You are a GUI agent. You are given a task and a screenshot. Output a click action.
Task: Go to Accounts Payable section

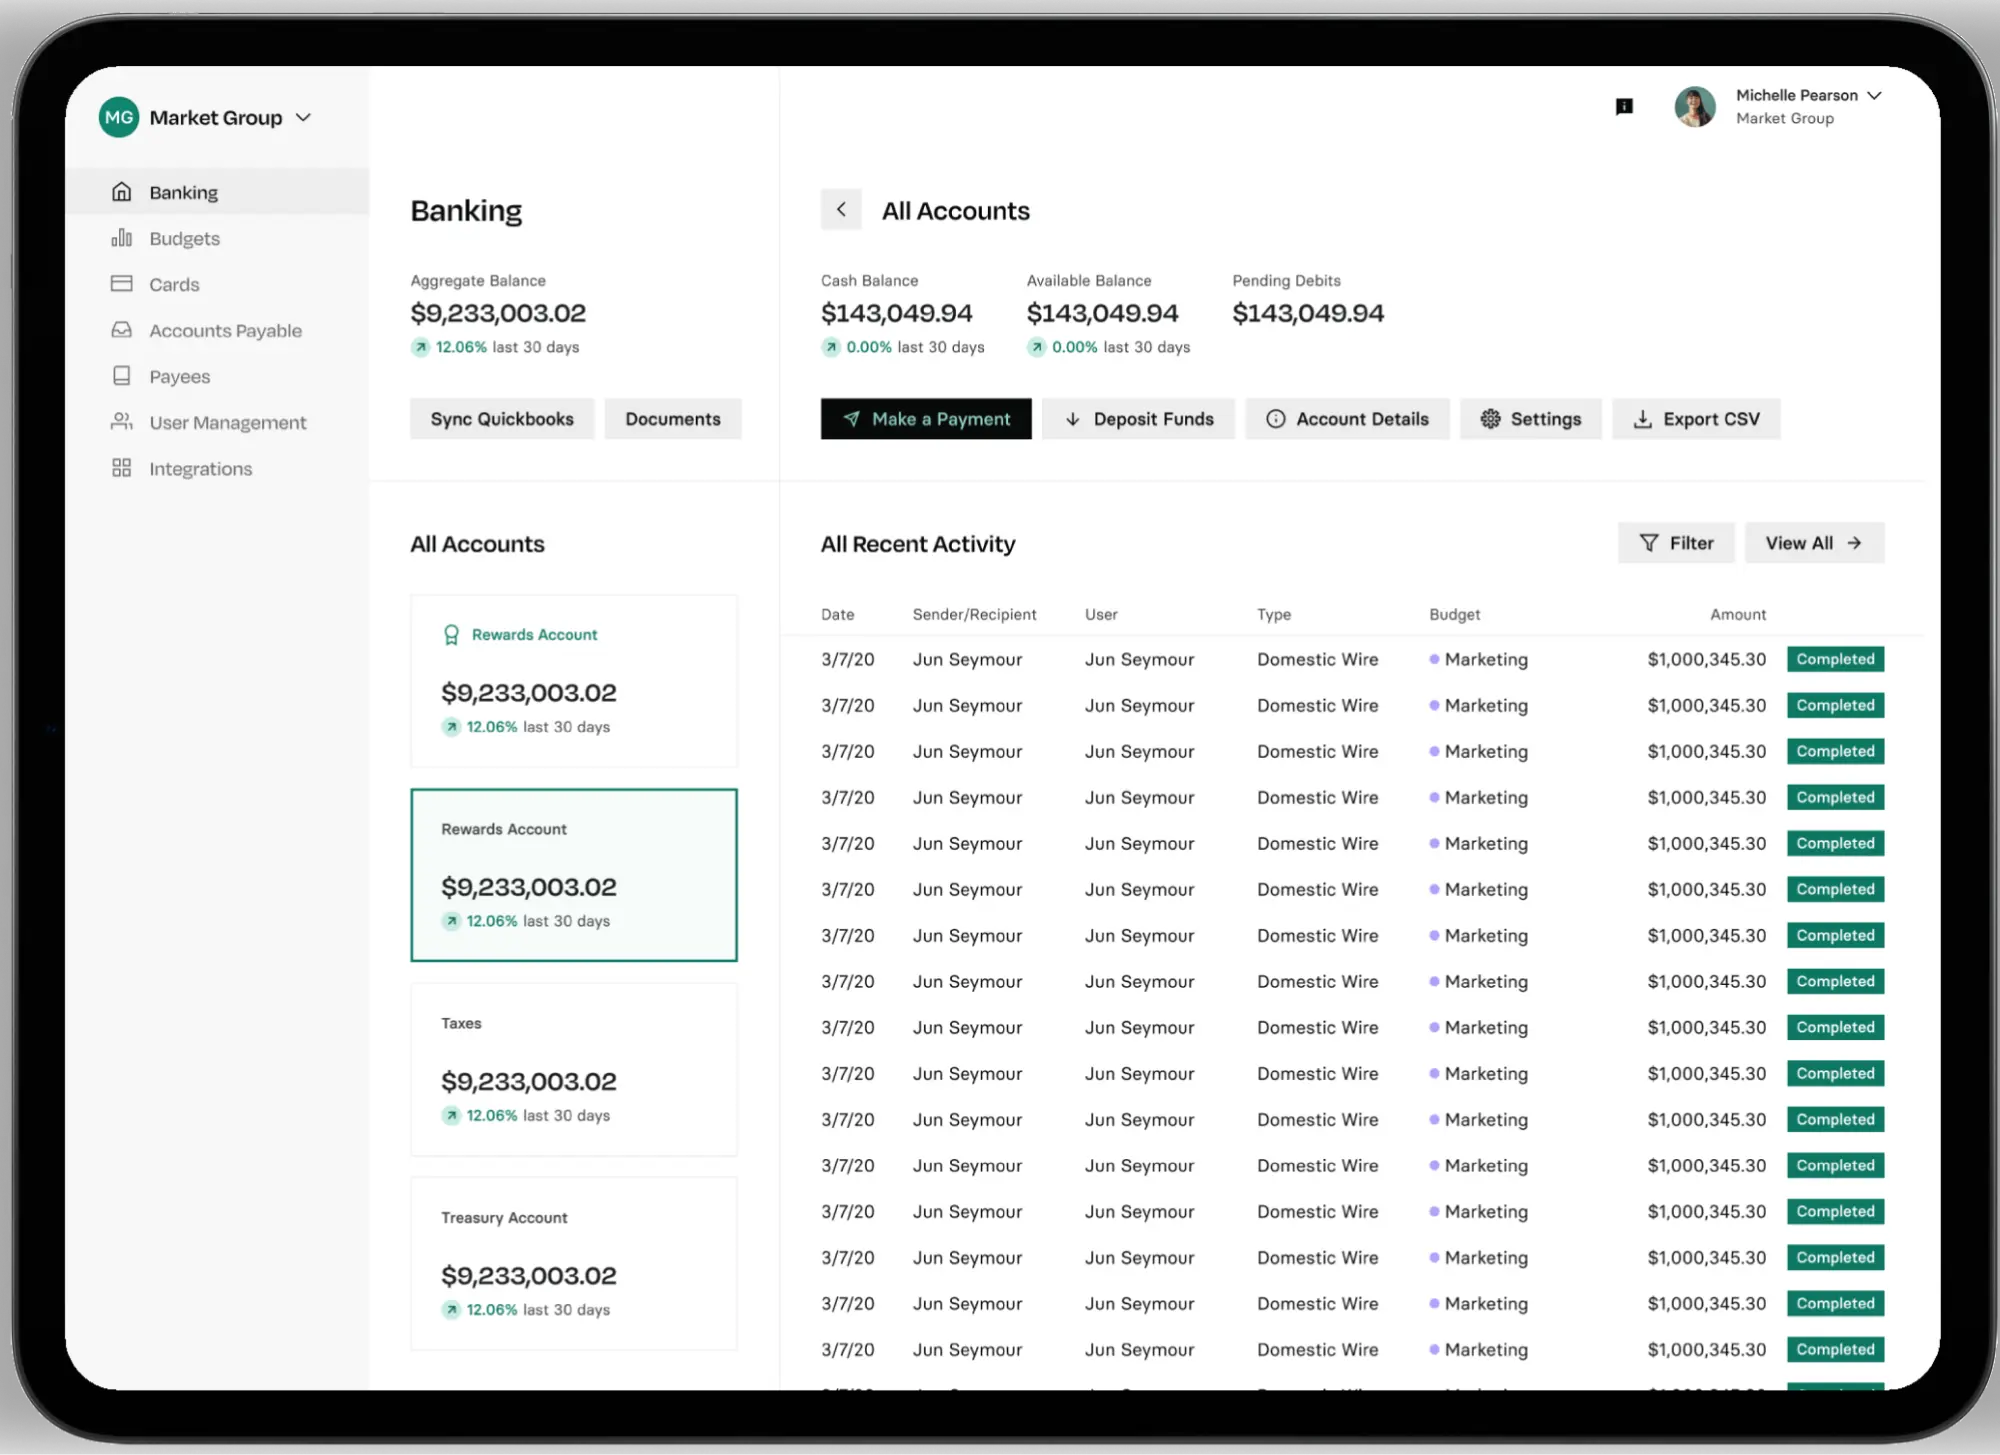pyautogui.click(x=225, y=330)
